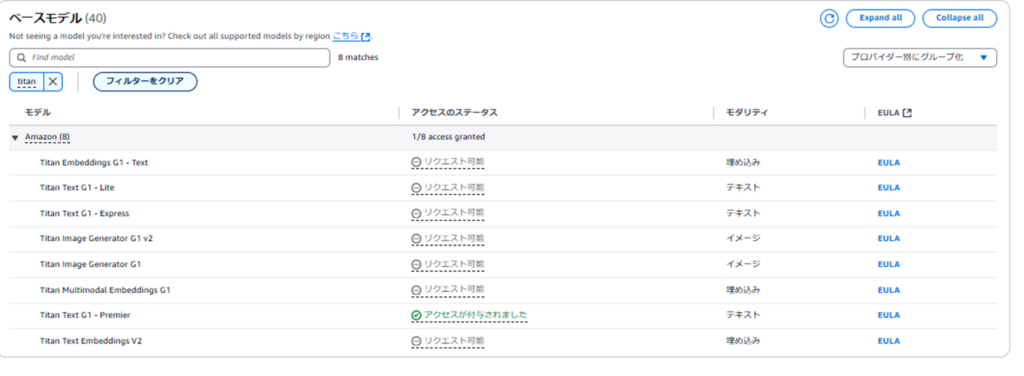
Task: Click status icon for Titan Text G1 - Lite
Action: [416, 188]
